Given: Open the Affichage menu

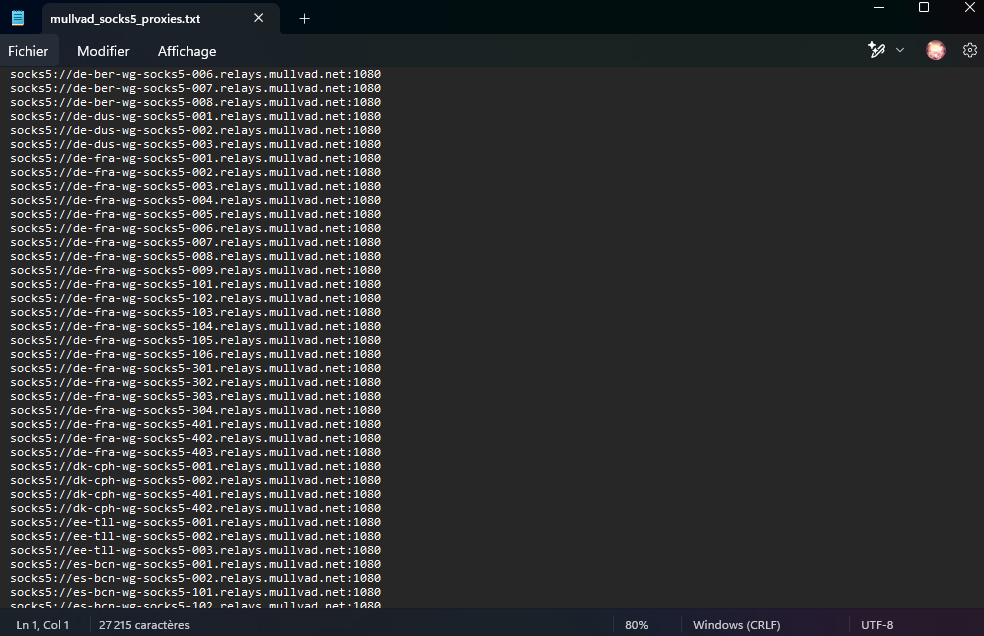Looking at the screenshot, I should pos(187,51).
